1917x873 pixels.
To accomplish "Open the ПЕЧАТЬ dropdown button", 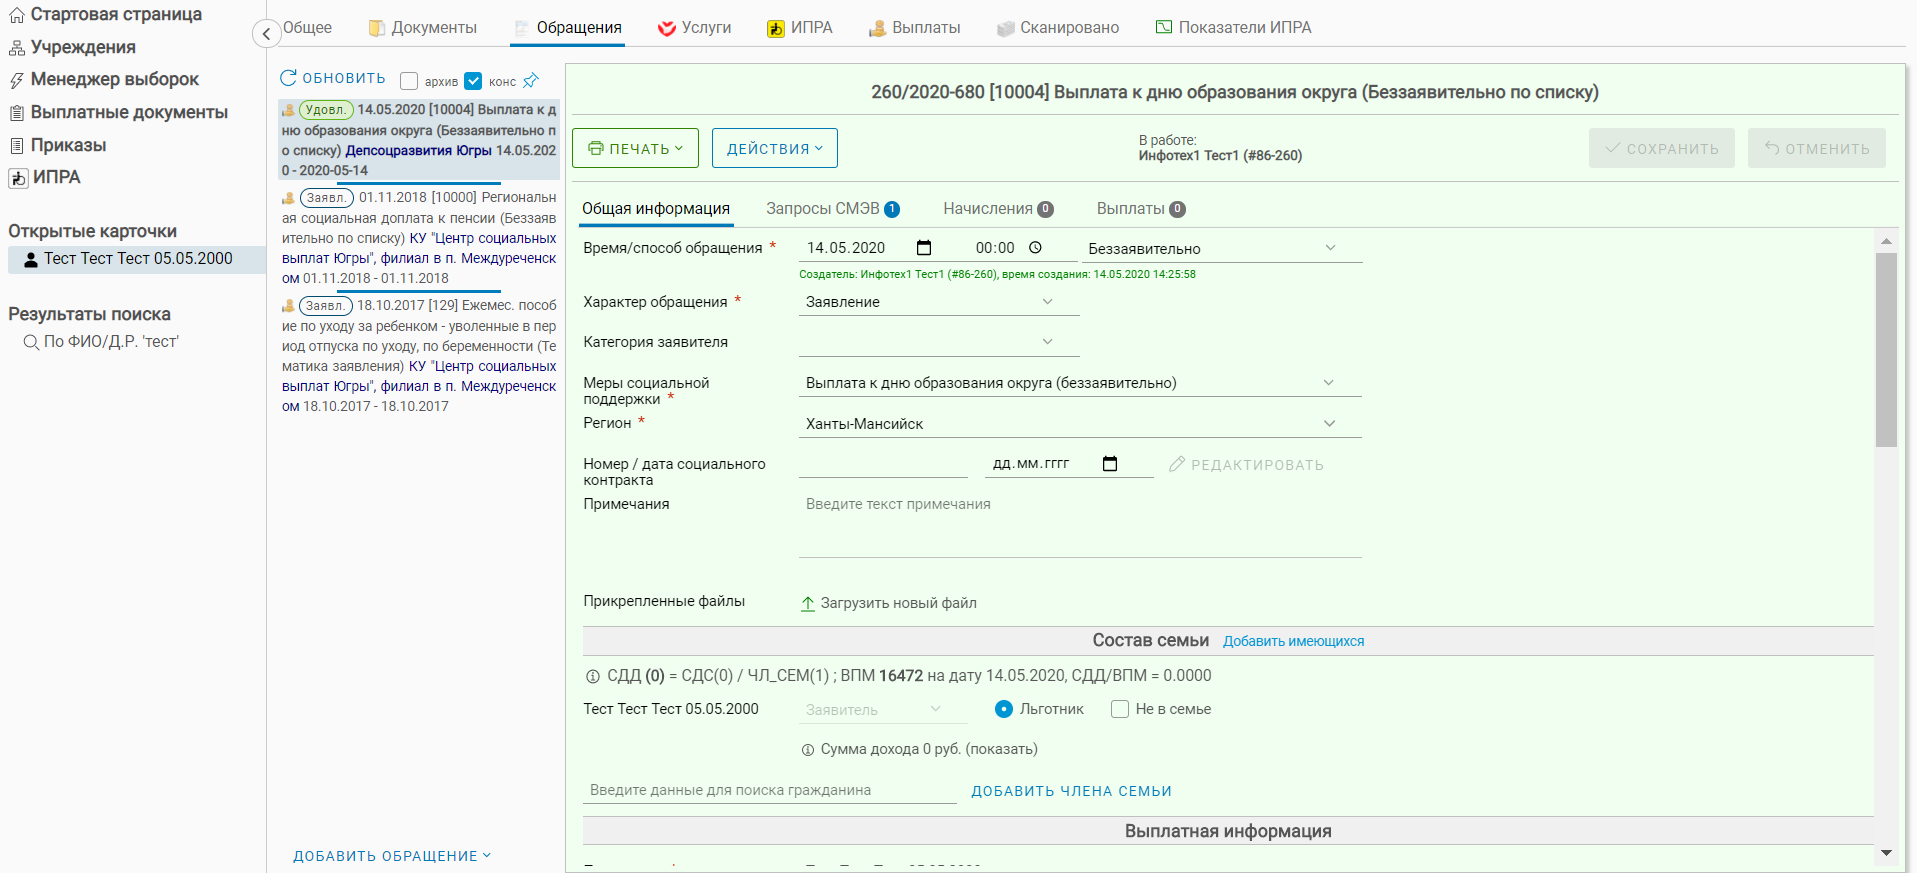I will (x=636, y=148).
